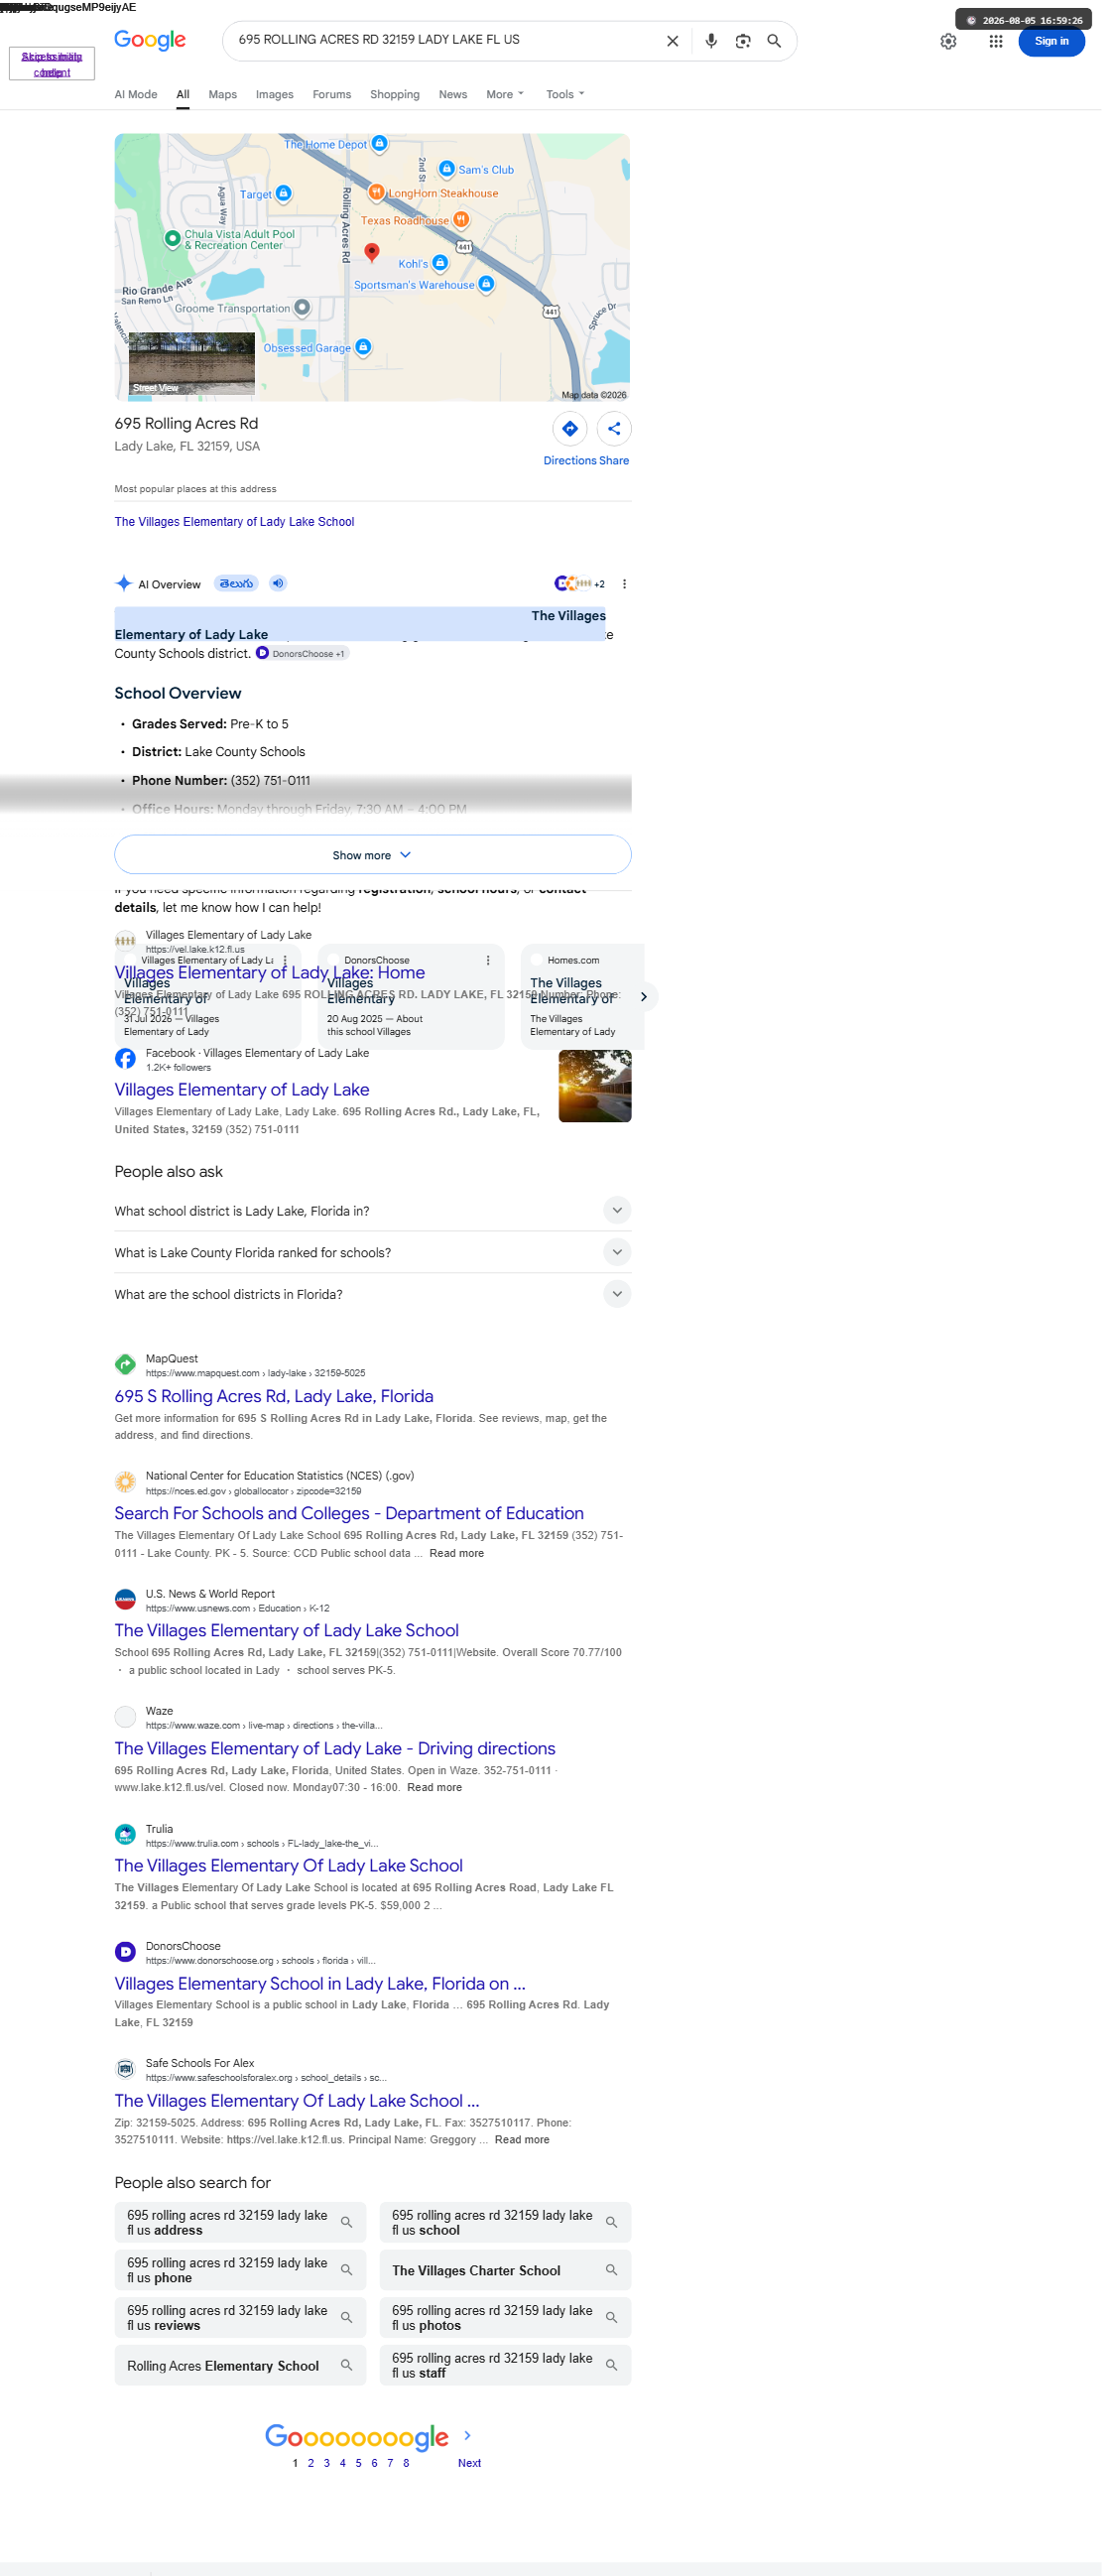This screenshot has height=2576, width=1115.
Task: Click the Skip to main content link
Action: pyautogui.click(x=53, y=65)
